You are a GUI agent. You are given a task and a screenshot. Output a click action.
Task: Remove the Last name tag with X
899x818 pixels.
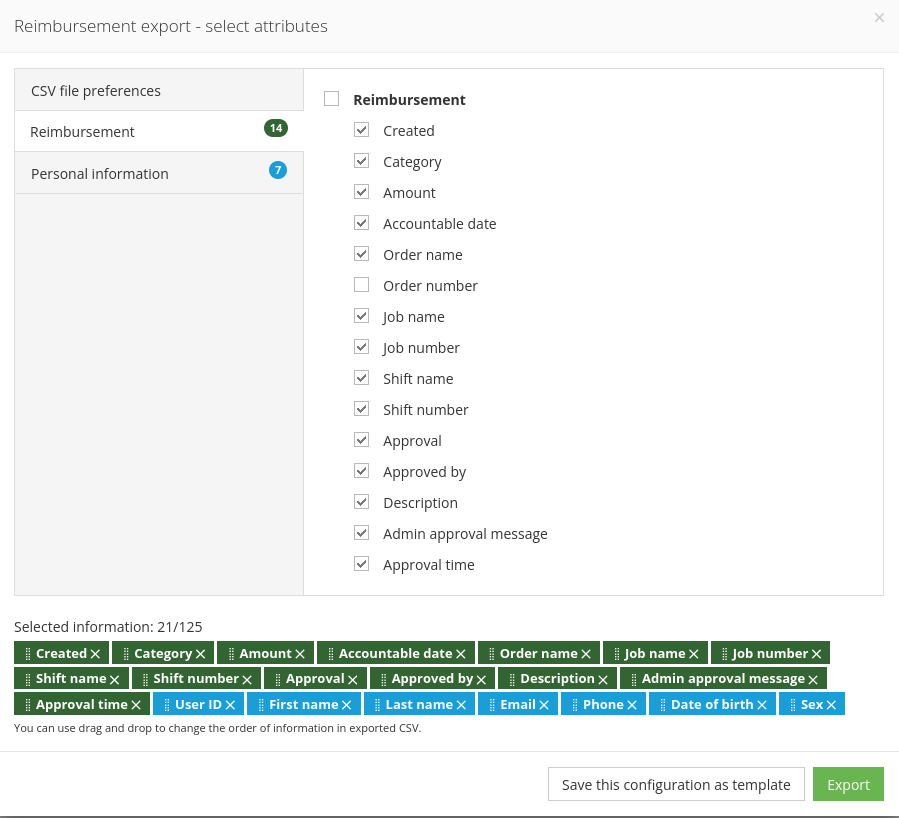tap(461, 705)
